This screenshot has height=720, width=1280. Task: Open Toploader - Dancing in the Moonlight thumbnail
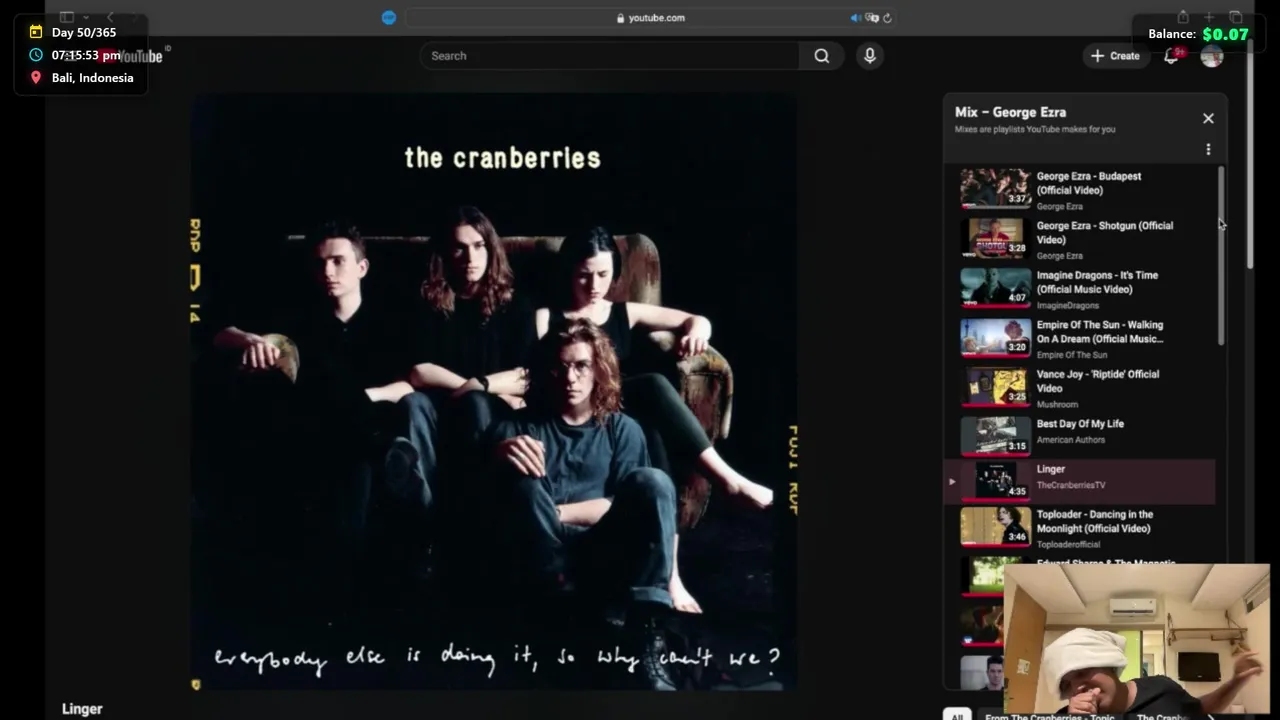pos(995,526)
